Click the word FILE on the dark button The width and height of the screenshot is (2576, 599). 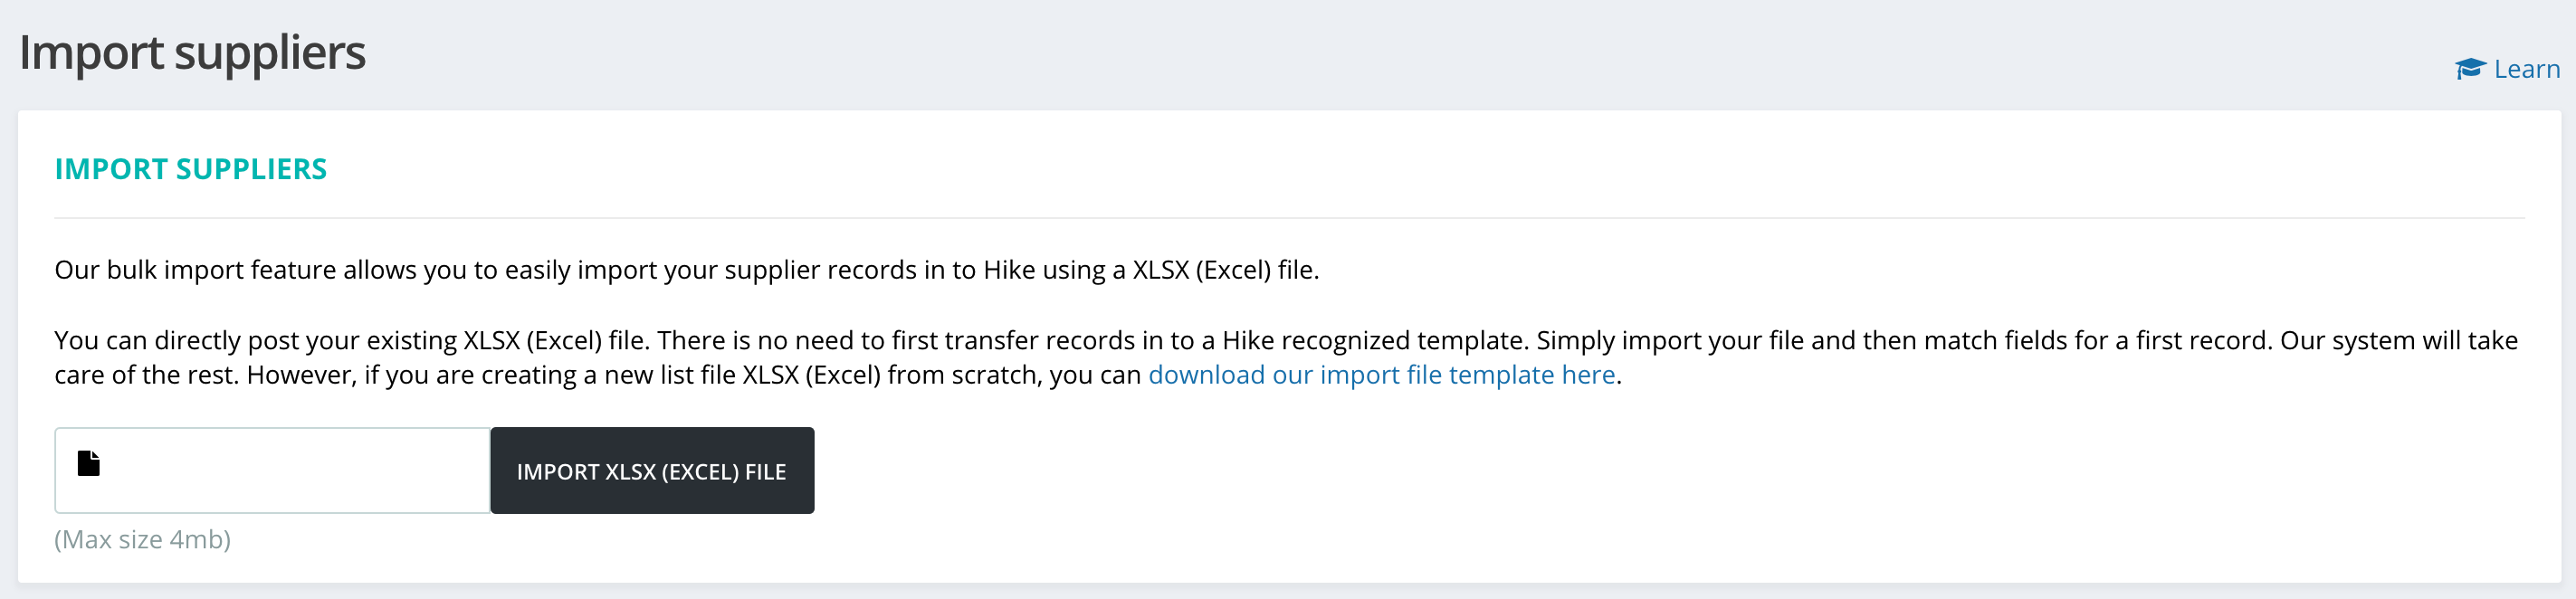[765, 472]
